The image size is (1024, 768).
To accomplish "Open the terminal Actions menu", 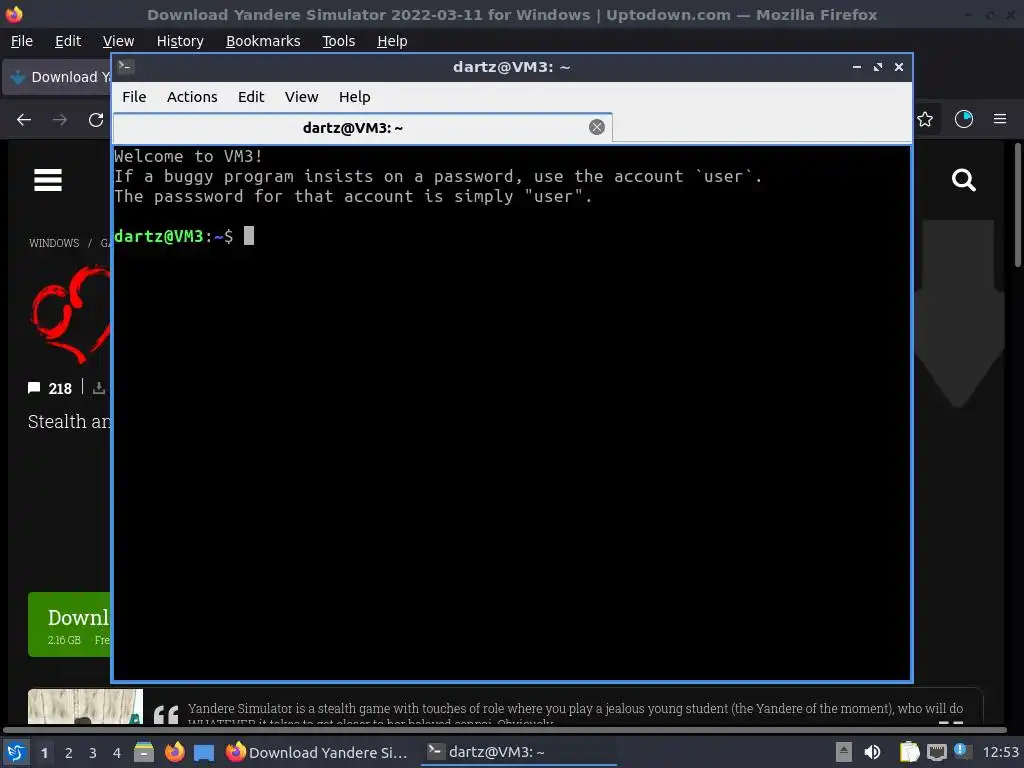I will (192, 97).
